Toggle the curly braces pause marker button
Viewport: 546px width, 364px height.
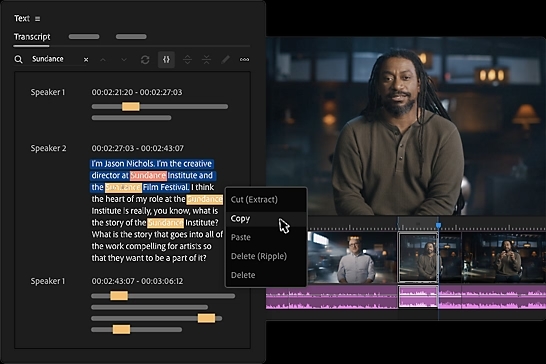click(x=166, y=60)
